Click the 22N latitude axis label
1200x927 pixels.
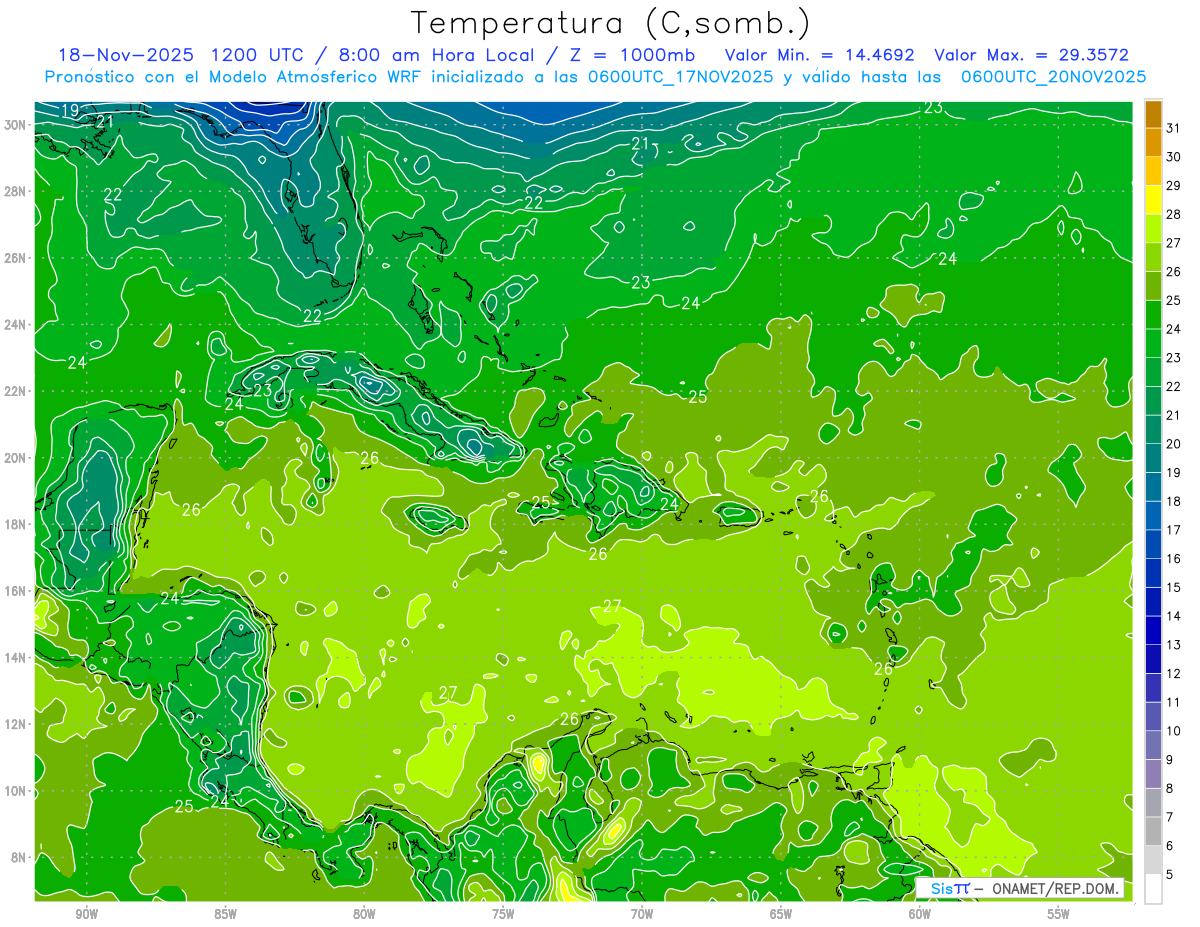click(16, 391)
